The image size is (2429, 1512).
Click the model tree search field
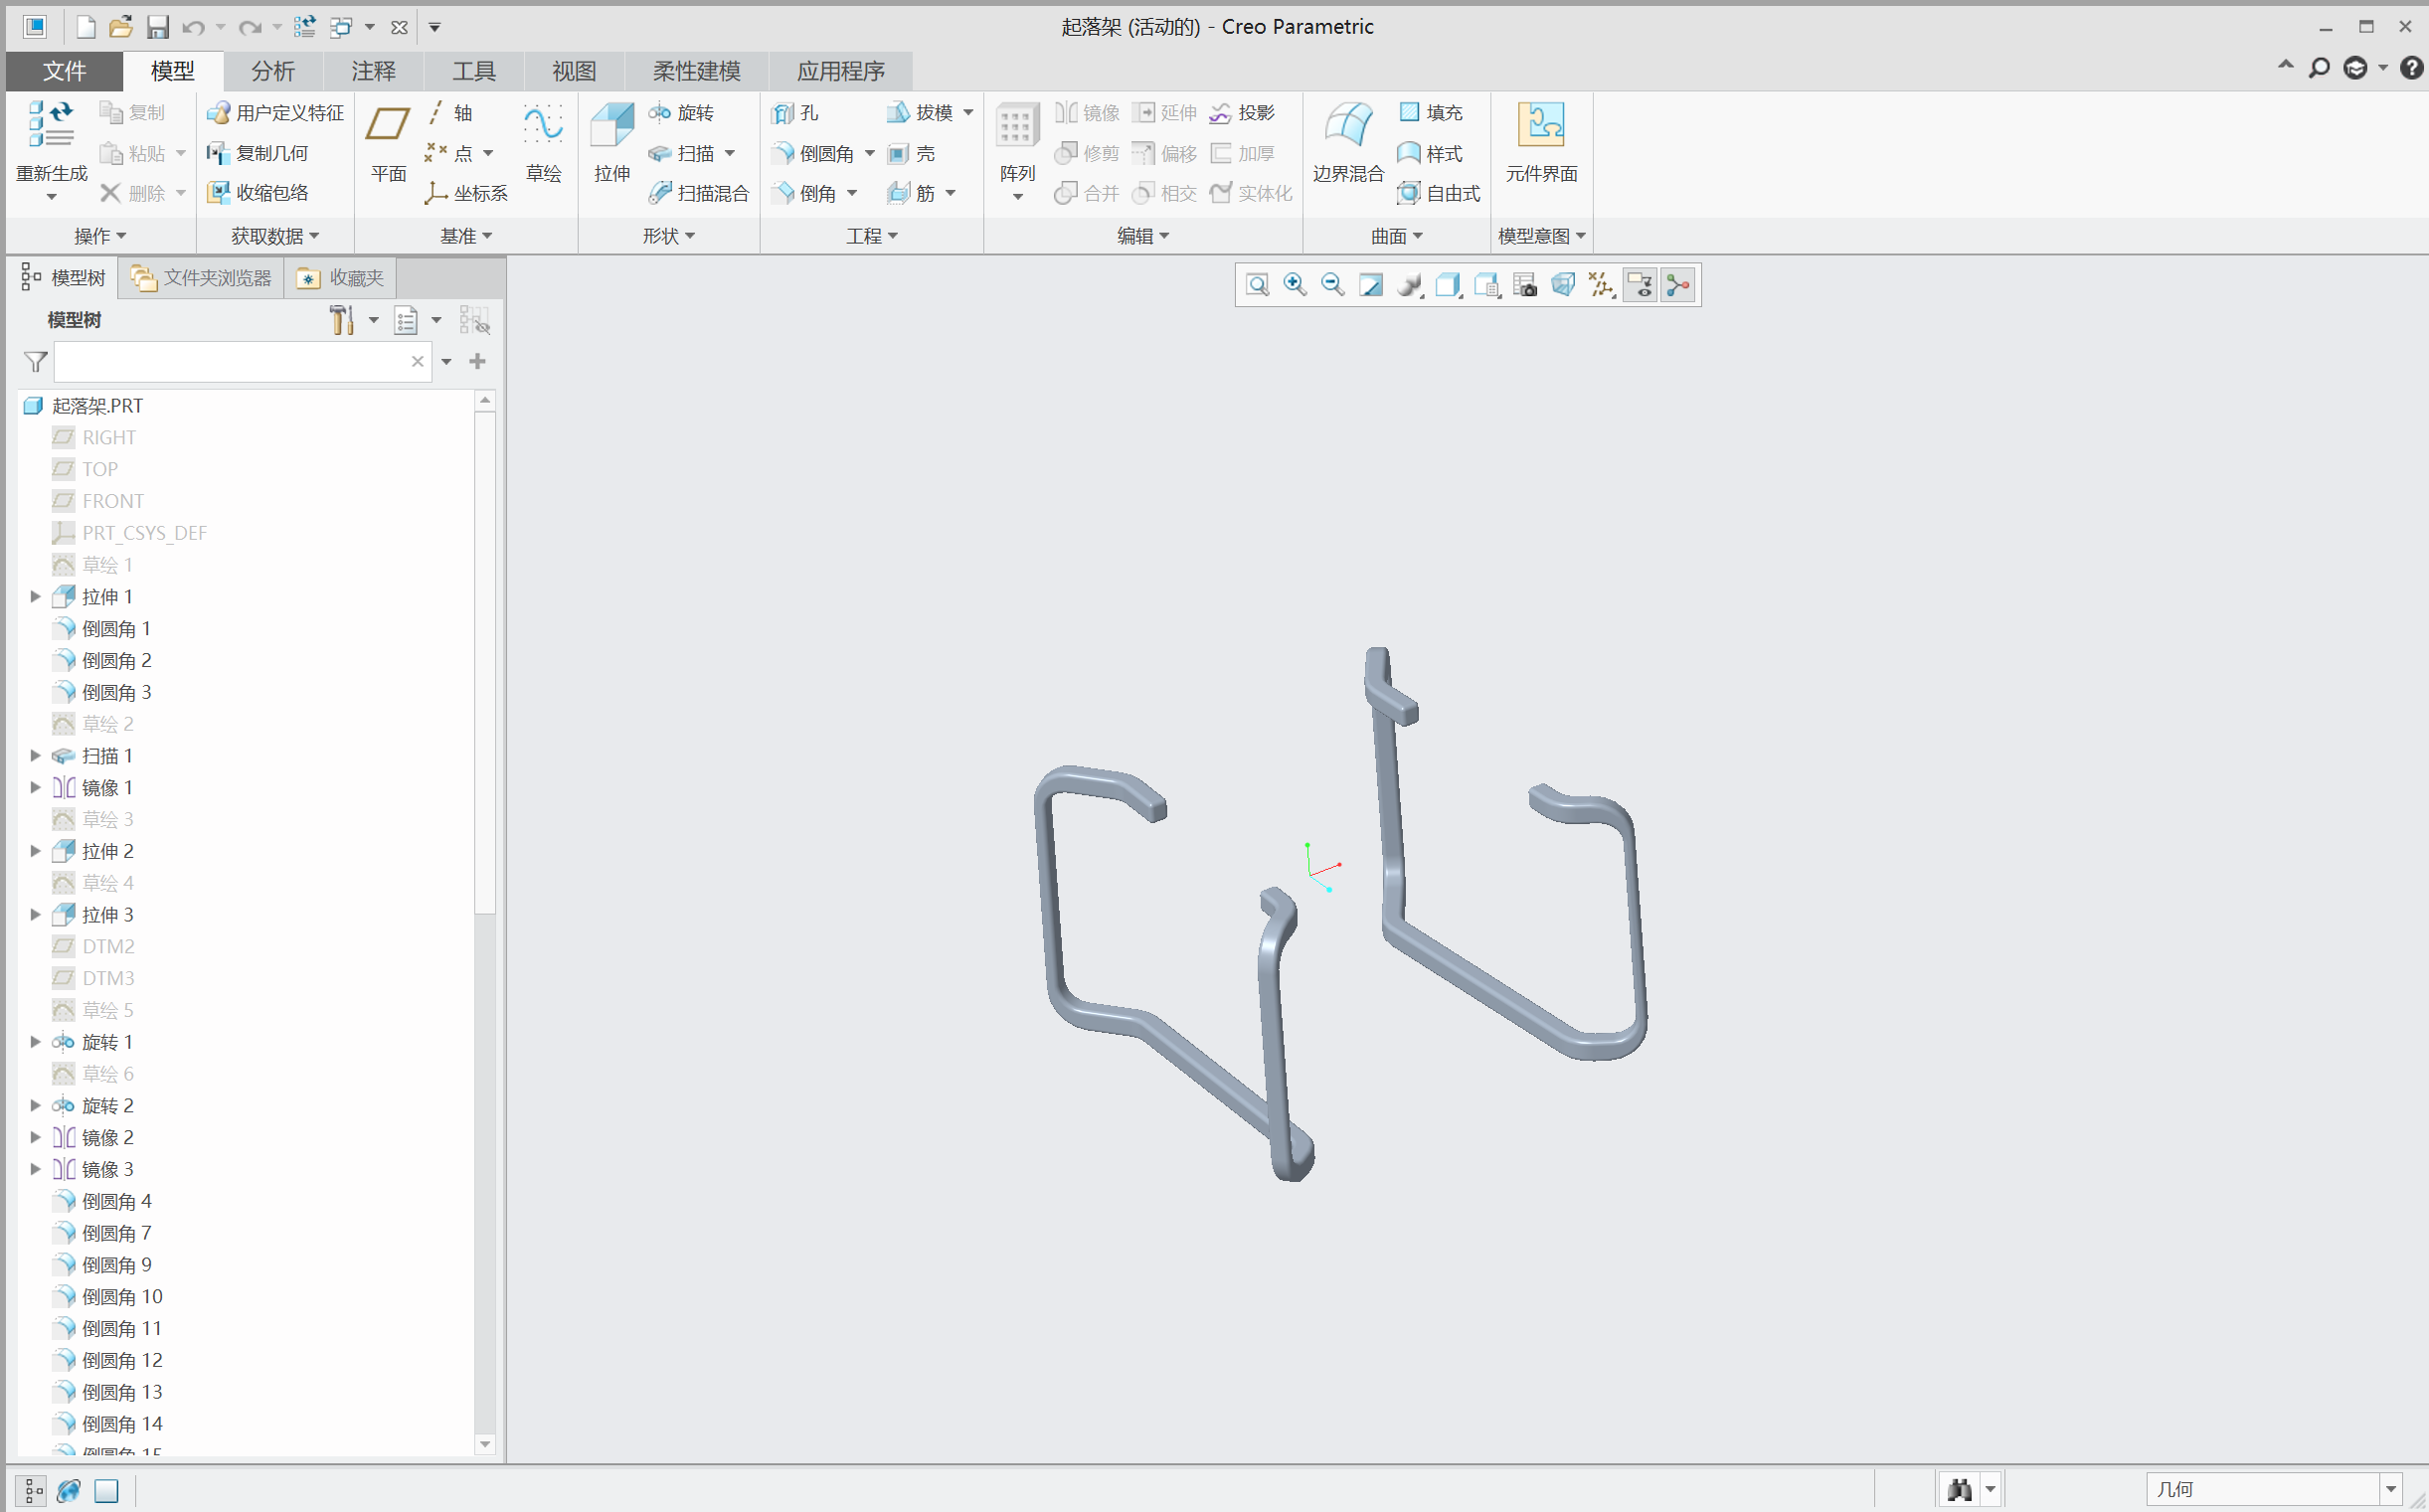230,362
